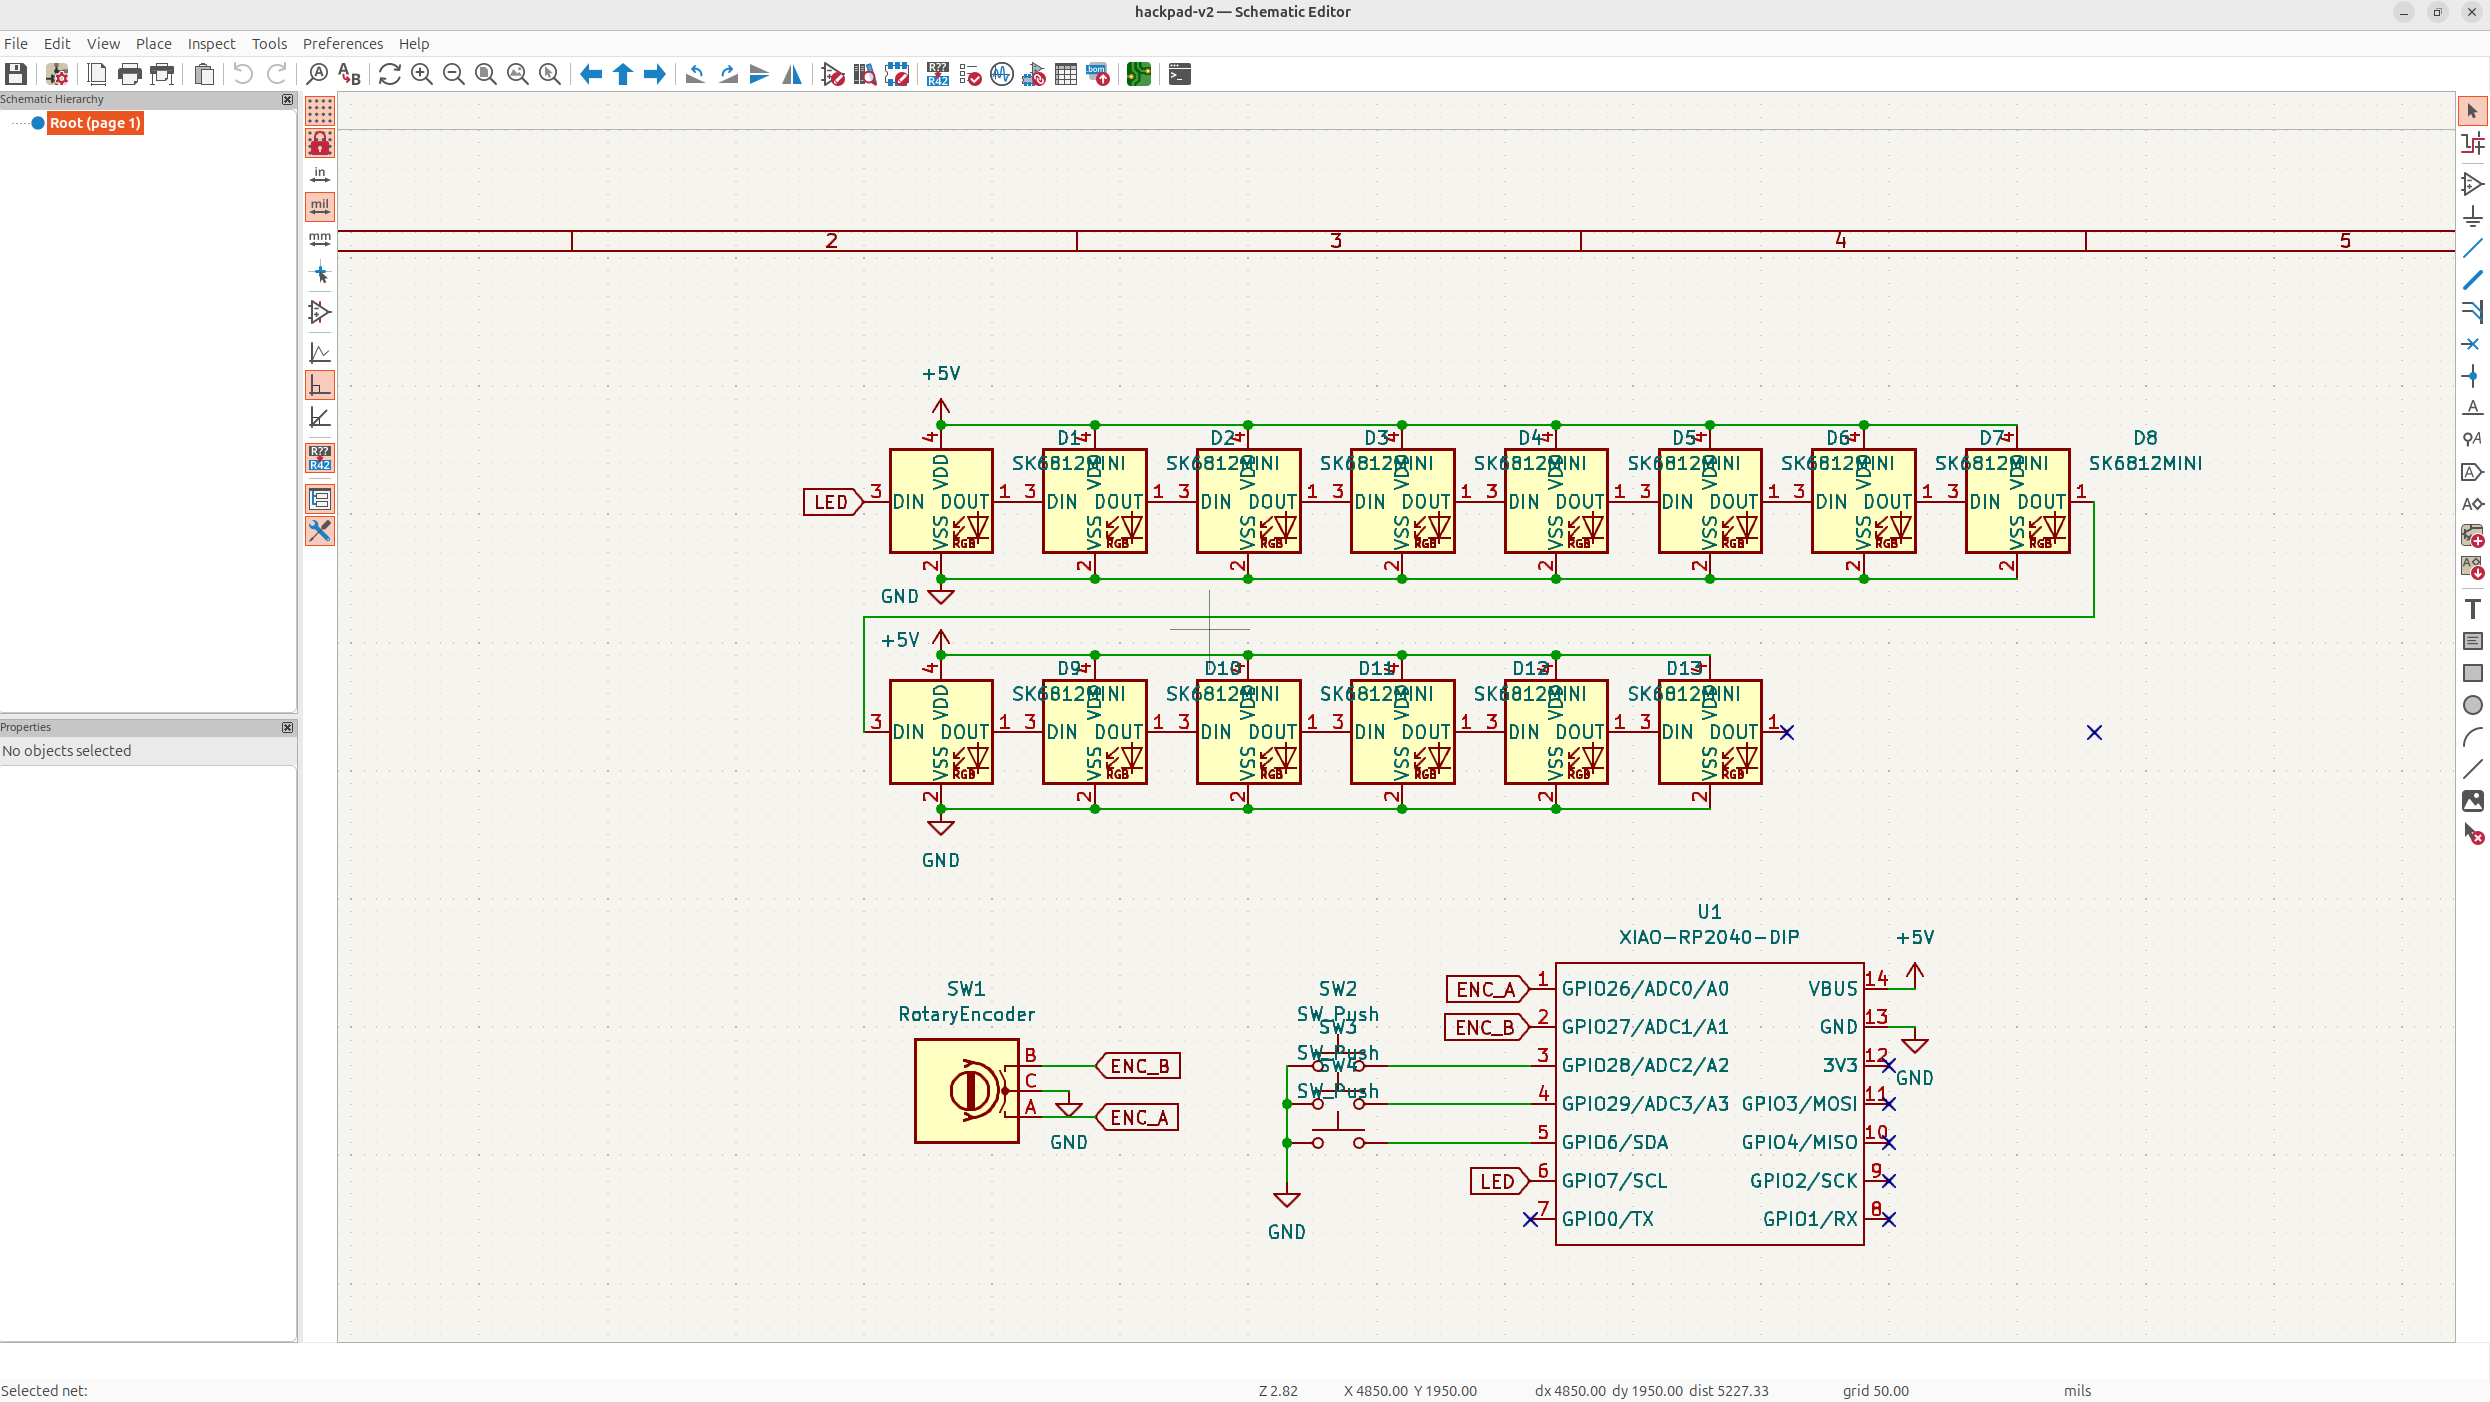The height and width of the screenshot is (1402, 2490).
Task: Close the Schematic Hierarchy panel
Action: click(288, 99)
